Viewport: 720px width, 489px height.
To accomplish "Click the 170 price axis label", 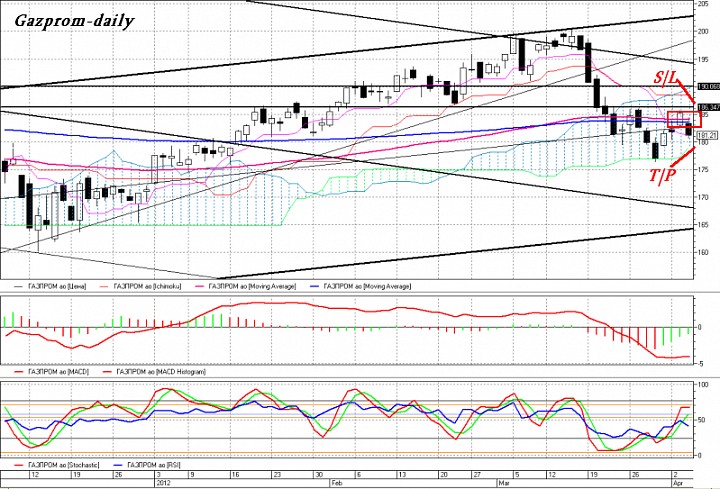I will [703, 197].
